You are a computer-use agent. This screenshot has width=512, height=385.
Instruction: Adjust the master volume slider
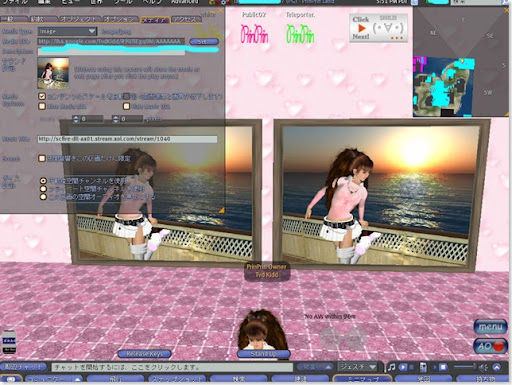pyautogui.click(x=464, y=367)
